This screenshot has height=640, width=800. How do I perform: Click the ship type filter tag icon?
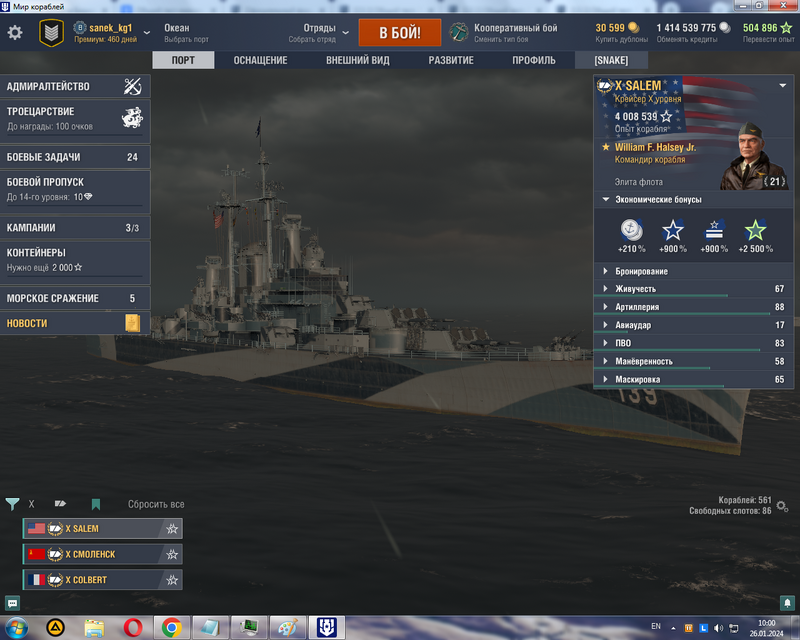pyautogui.click(x=60, y=504)
